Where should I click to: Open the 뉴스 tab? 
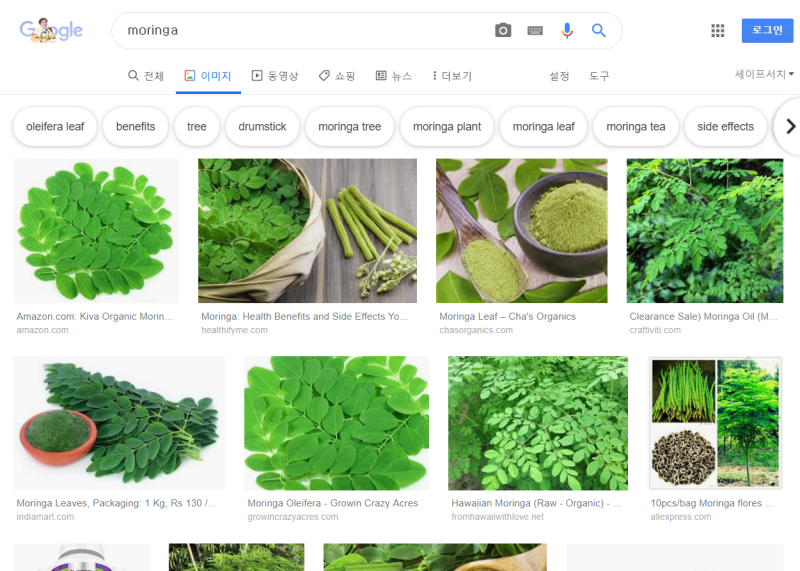coord(394,76)
